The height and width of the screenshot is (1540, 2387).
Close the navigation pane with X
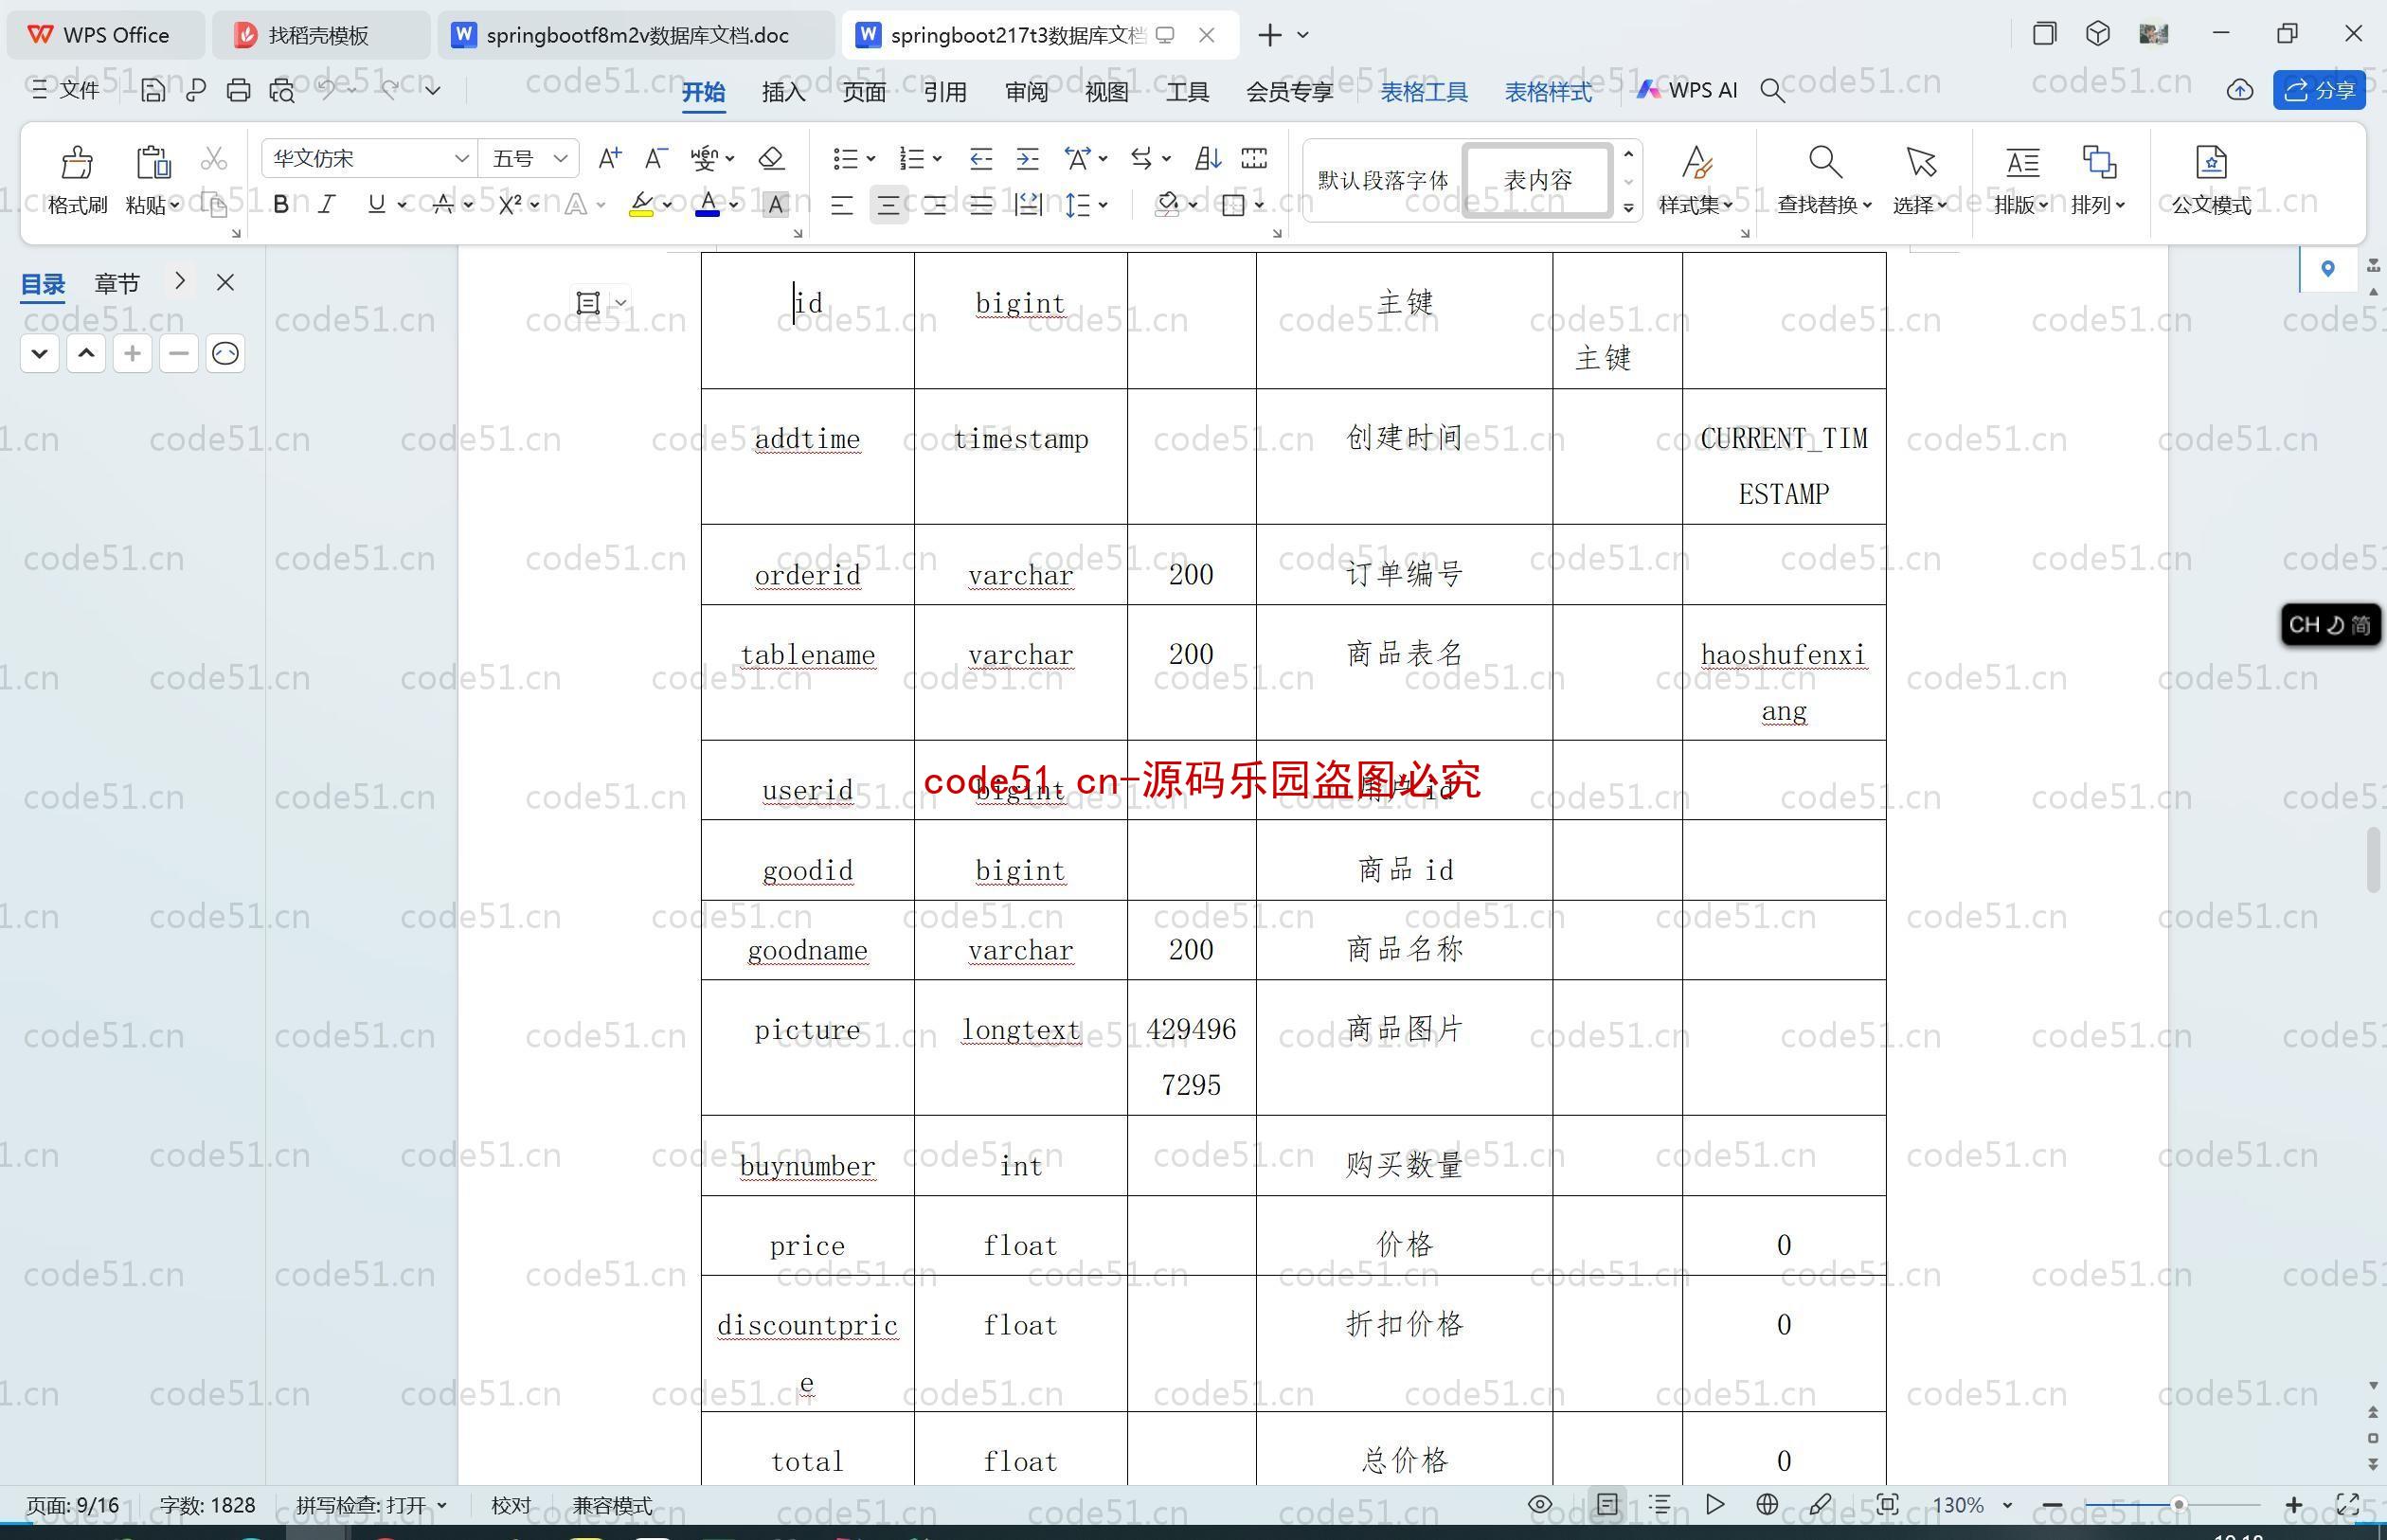pos(225,283)
